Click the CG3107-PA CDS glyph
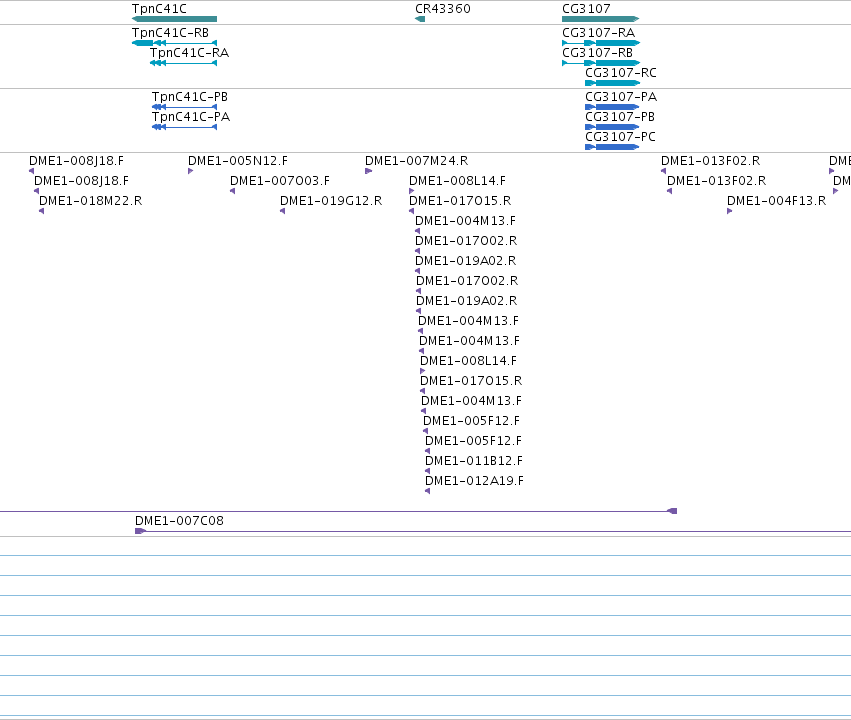Screen dimensions: 851x720 612,107
